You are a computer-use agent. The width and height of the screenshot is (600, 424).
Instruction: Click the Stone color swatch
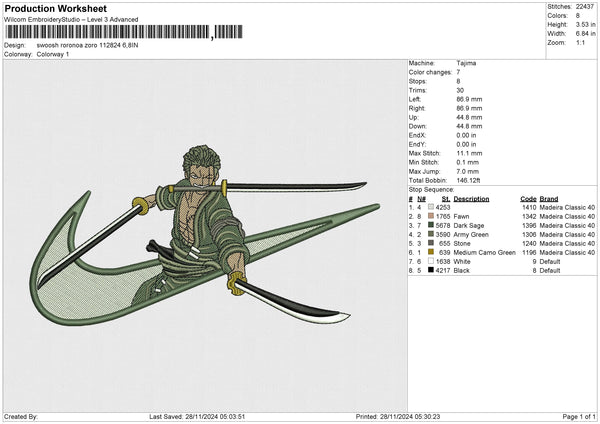(x=431, y=243)
